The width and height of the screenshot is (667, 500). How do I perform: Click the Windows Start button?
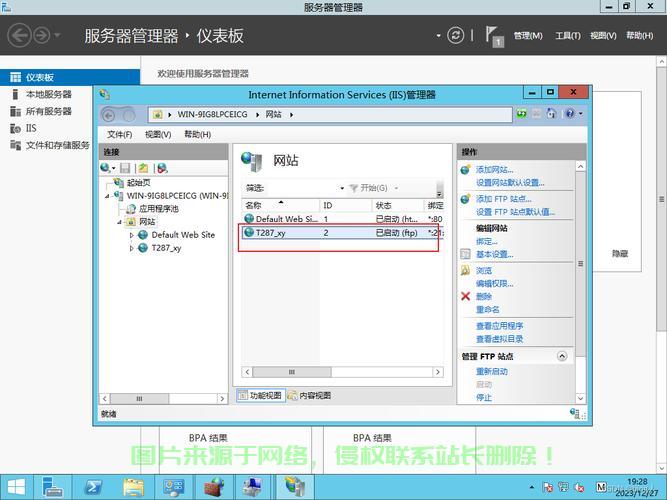pos(16,487)
